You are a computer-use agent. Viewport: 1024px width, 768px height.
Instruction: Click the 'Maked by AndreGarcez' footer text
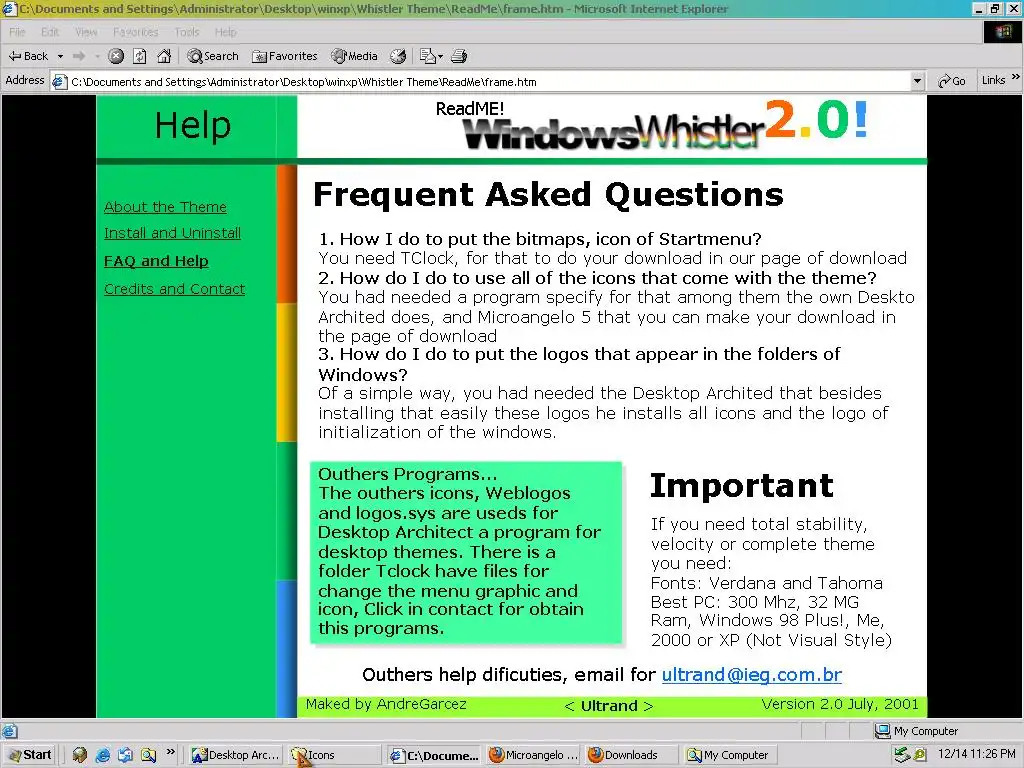386,704
